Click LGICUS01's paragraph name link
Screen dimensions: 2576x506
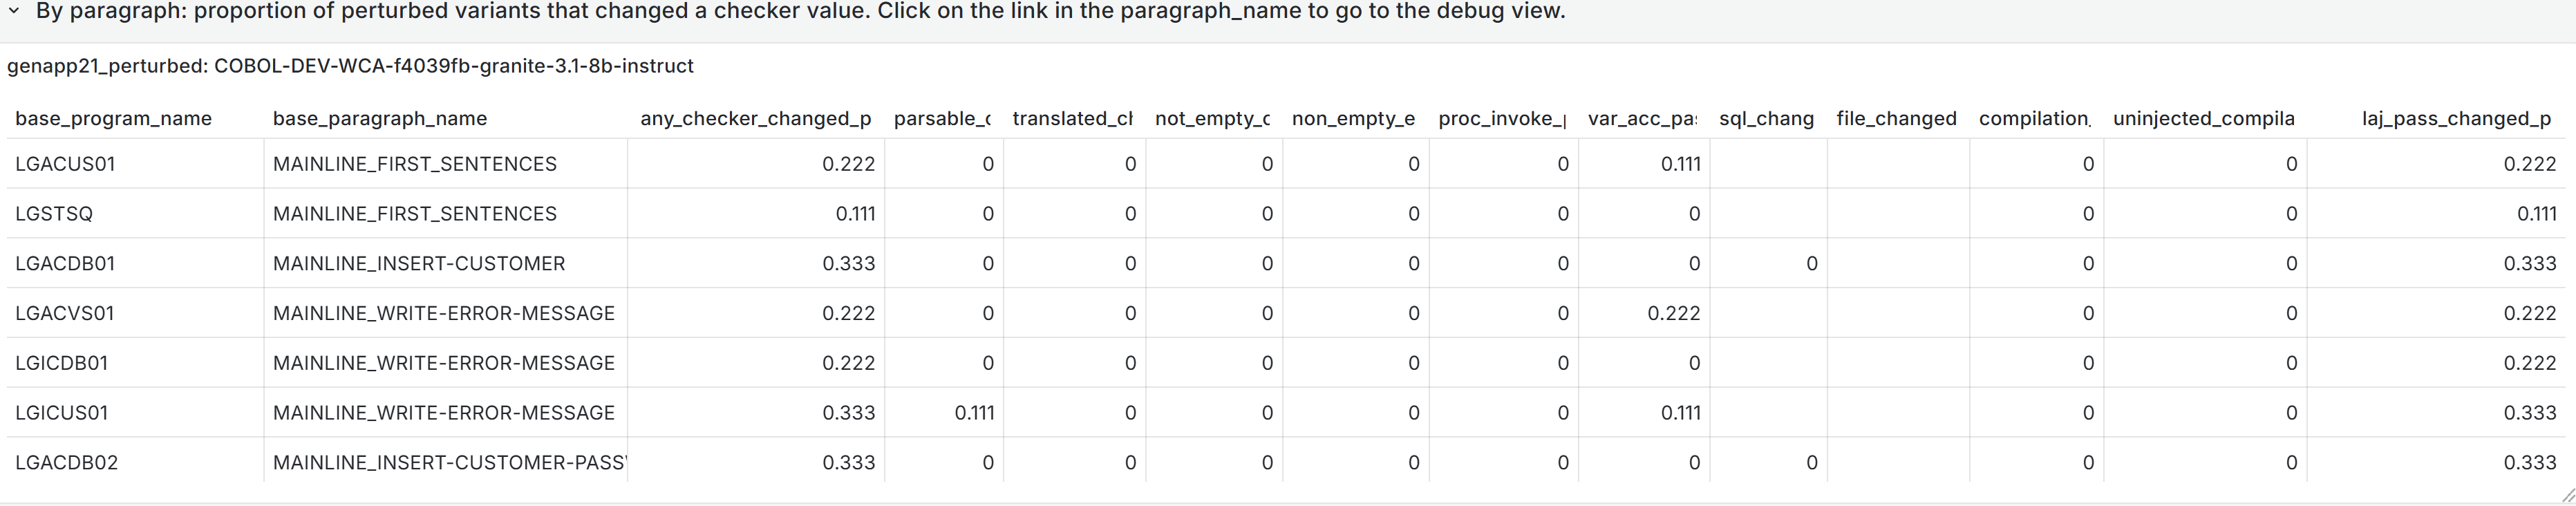pos(444,412)
